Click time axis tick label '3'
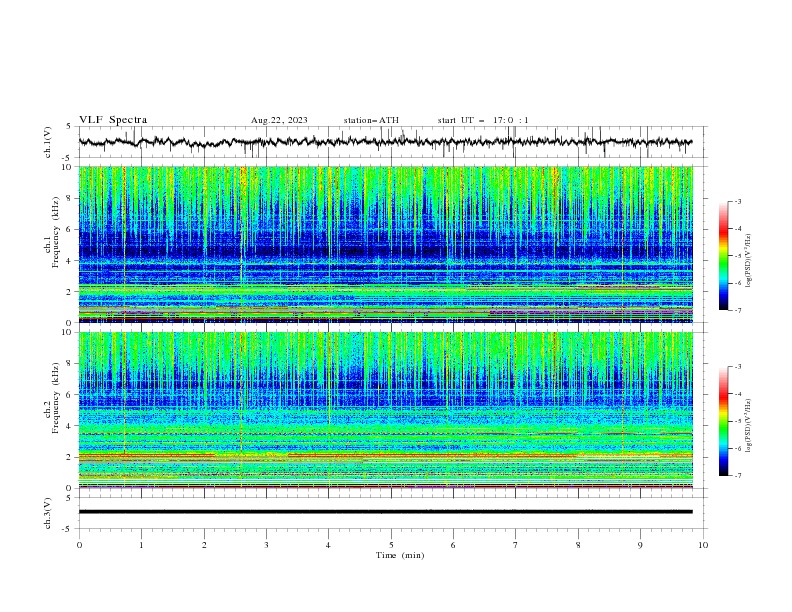The height and width of the screenshot is (612, 792). pos(266,545)
